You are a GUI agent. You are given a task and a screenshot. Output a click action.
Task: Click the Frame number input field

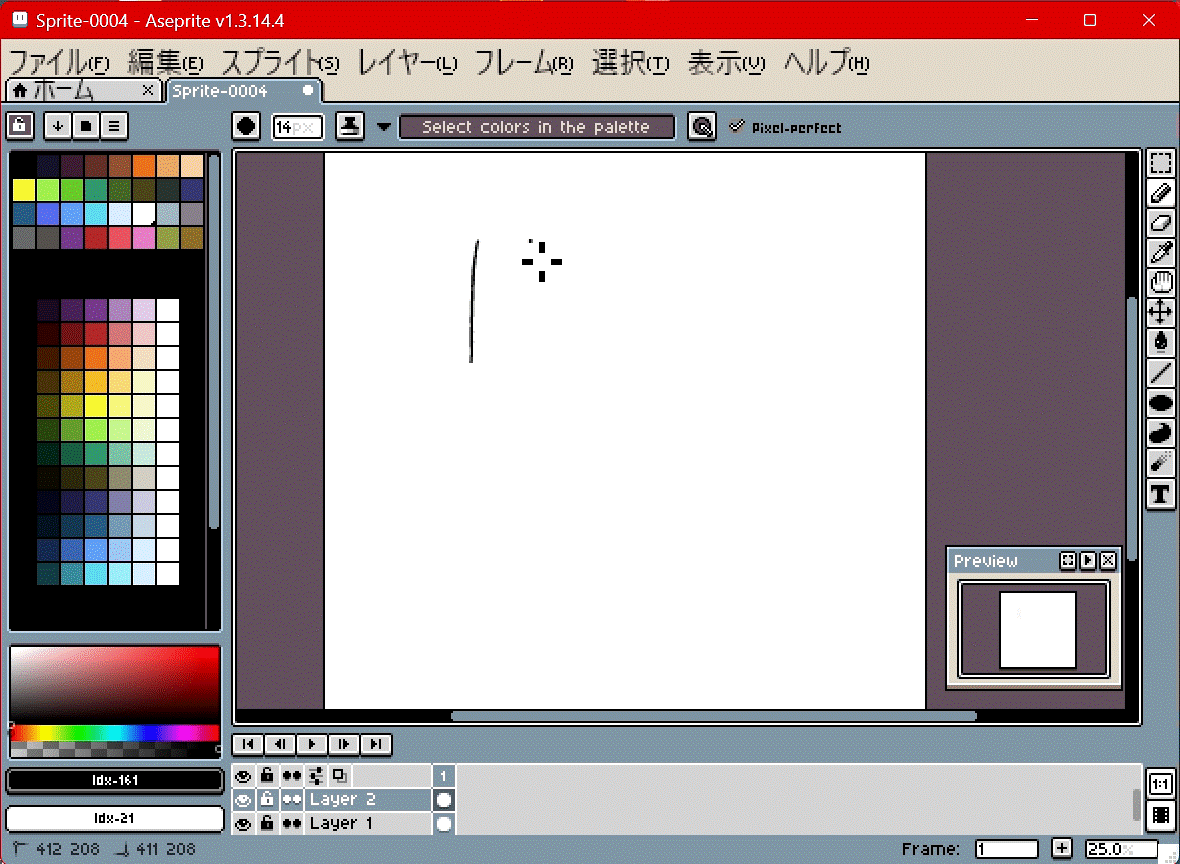tap(1006, 849)
